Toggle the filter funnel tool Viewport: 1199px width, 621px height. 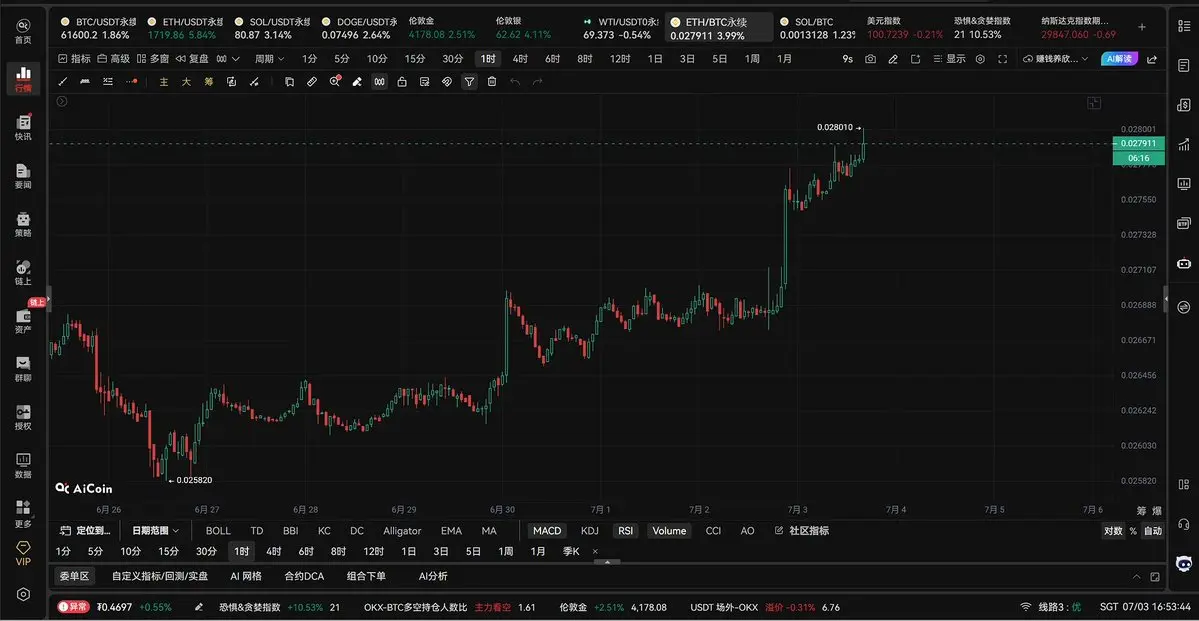click(x=470, y=82)
